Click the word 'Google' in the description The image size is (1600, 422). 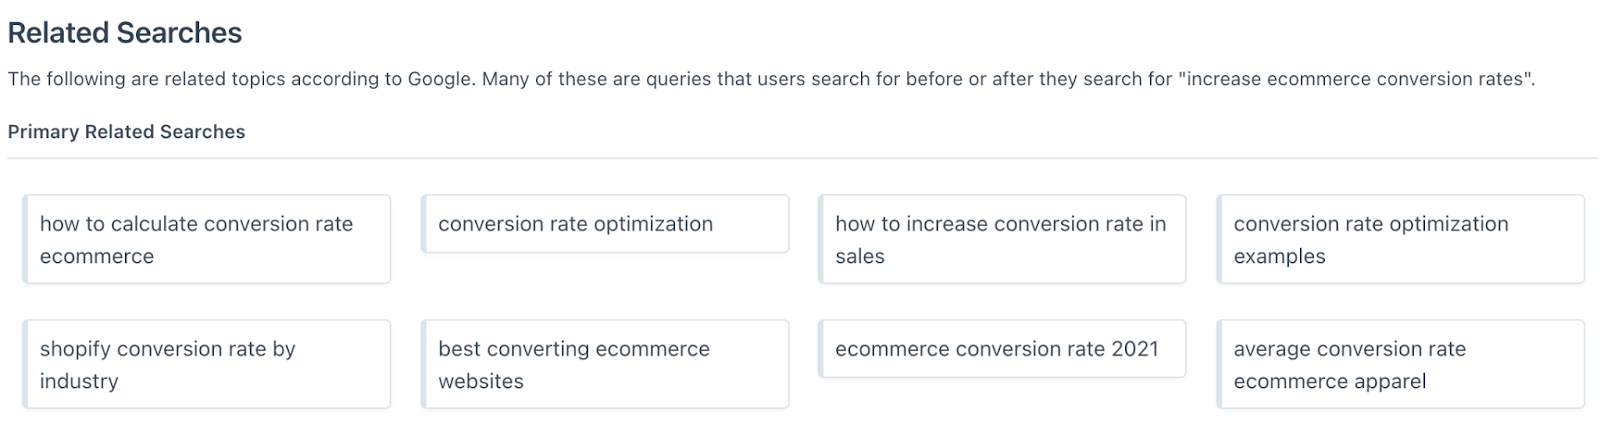[x=439, y=79]
